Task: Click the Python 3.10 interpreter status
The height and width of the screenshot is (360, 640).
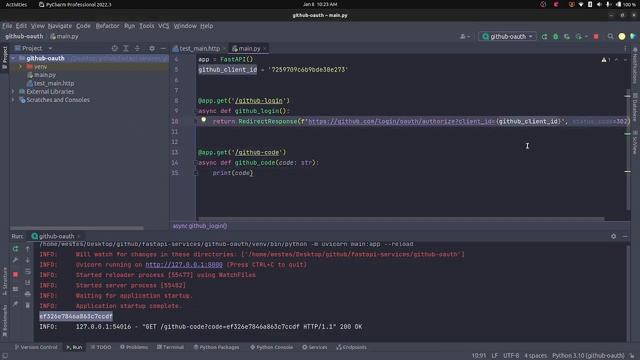Action: pyautogui.click(x=588, y=356)
